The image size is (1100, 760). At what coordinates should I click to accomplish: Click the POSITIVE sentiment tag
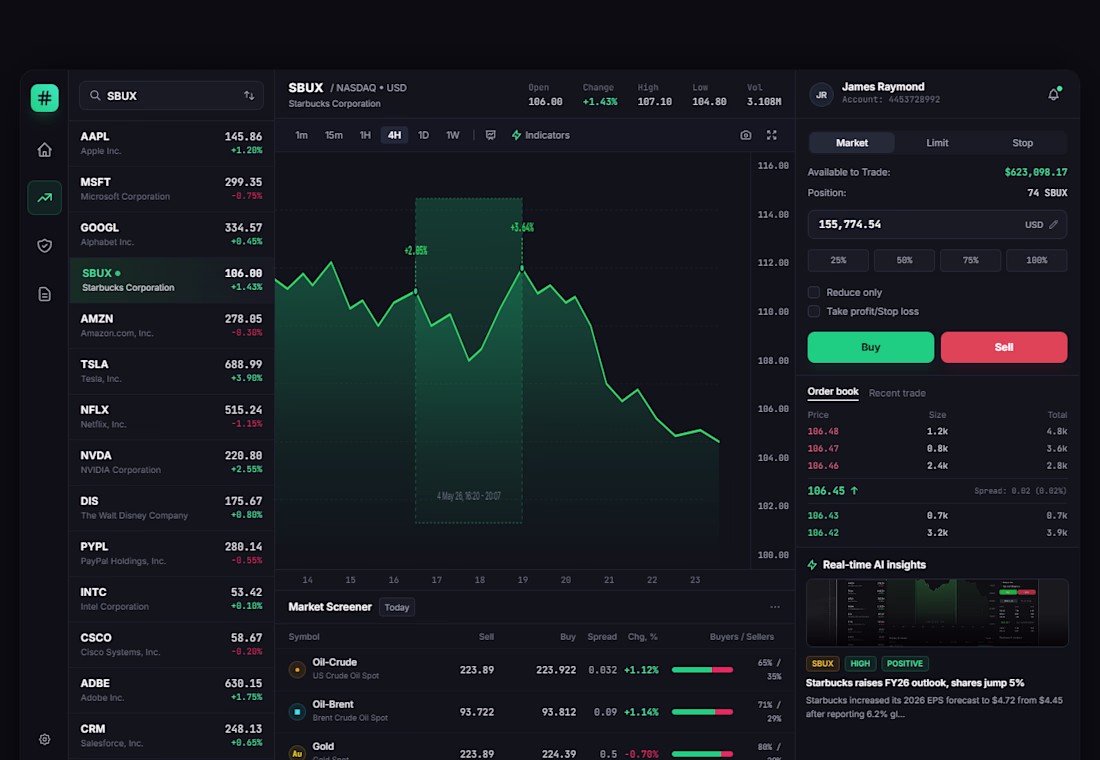(x=904, y=663)
